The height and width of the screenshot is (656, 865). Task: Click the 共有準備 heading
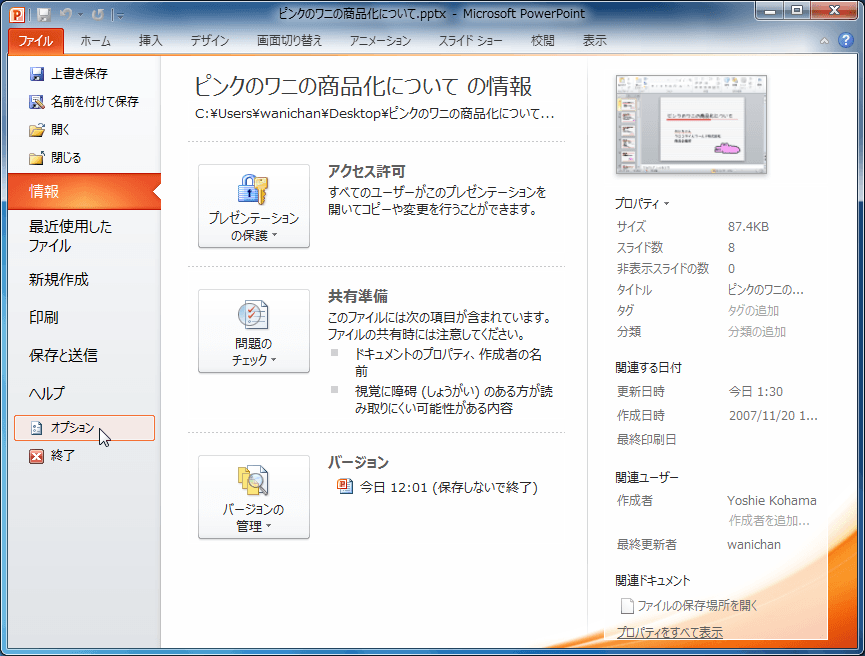click(x=357, y=296)
